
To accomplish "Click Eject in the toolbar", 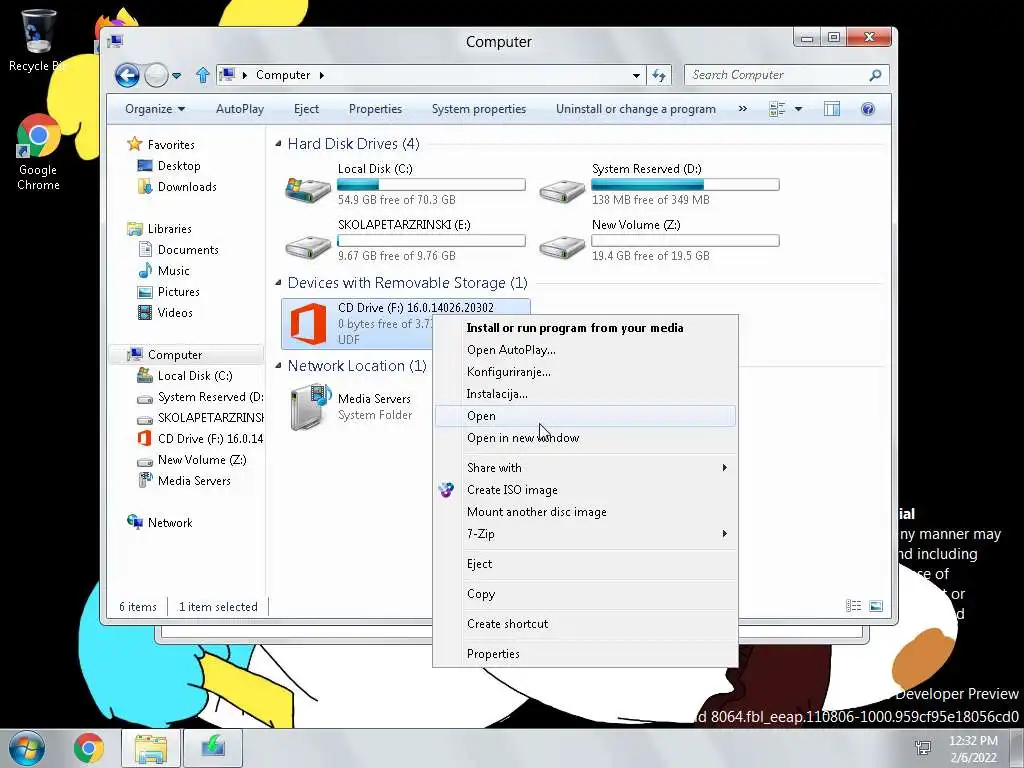I will tap(306, 109).
